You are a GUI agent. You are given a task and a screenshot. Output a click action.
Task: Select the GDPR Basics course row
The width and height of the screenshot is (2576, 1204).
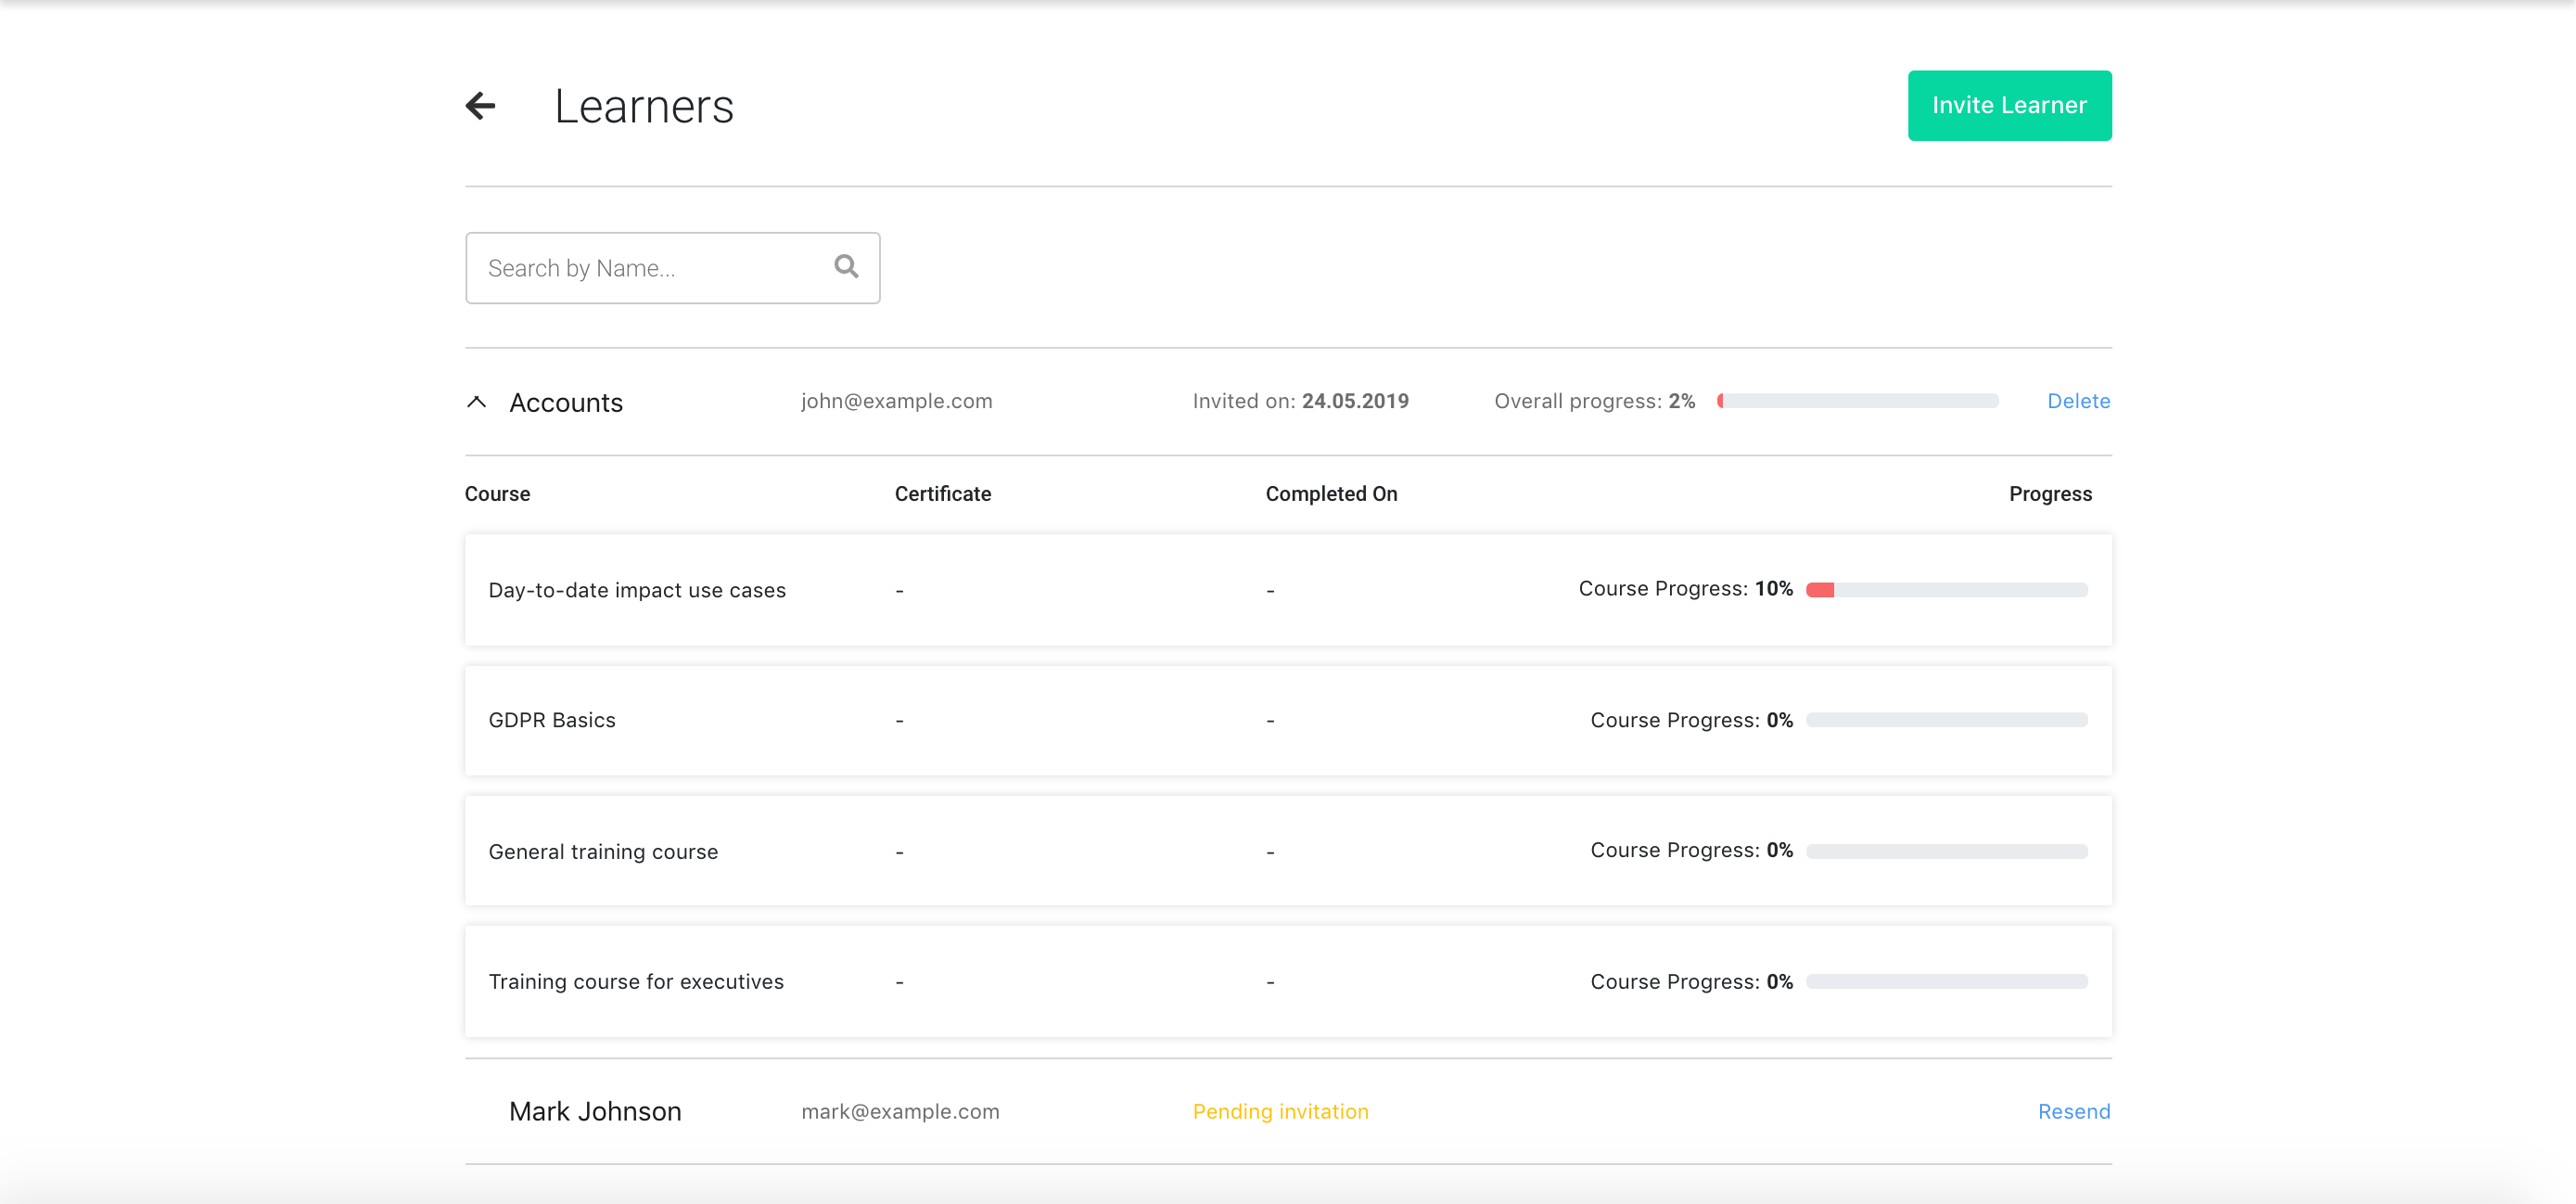point(552,720)
